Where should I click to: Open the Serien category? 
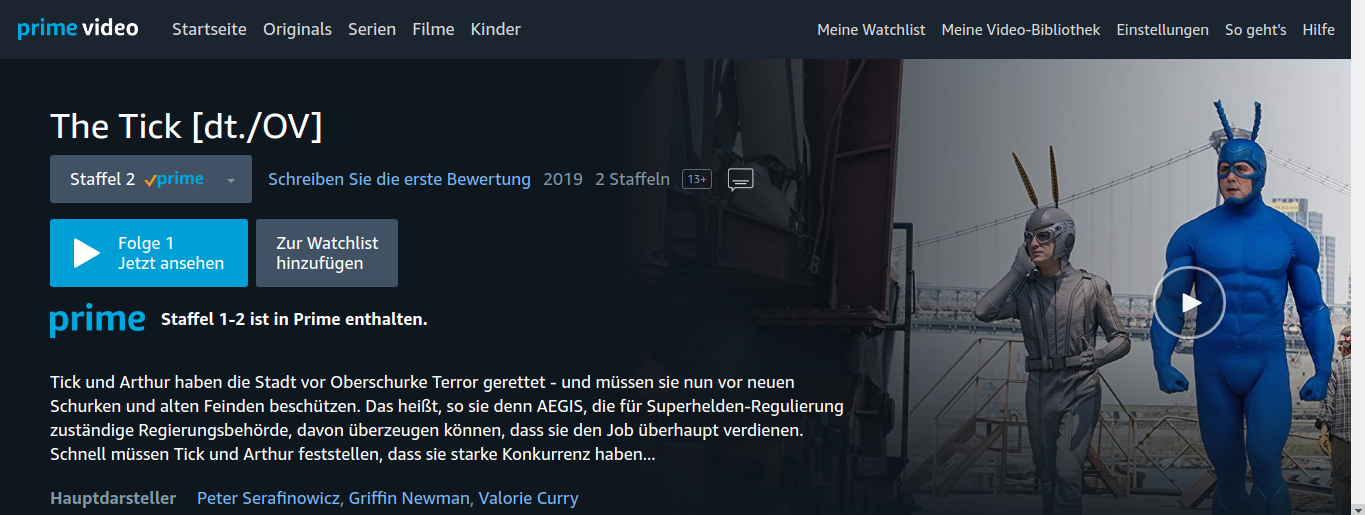[x=372, y=29]
